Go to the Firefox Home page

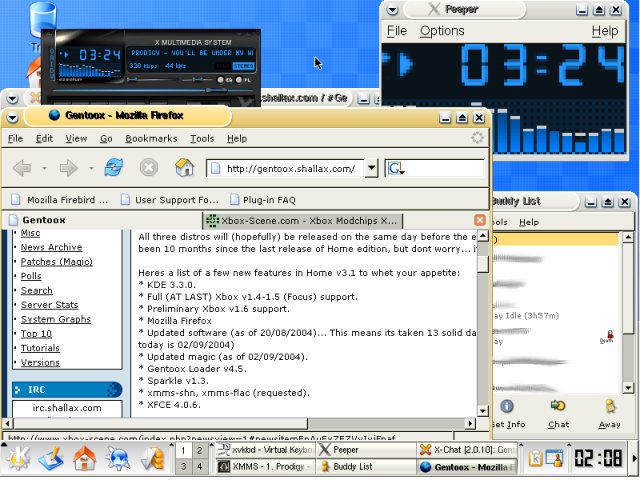(184, 167)
